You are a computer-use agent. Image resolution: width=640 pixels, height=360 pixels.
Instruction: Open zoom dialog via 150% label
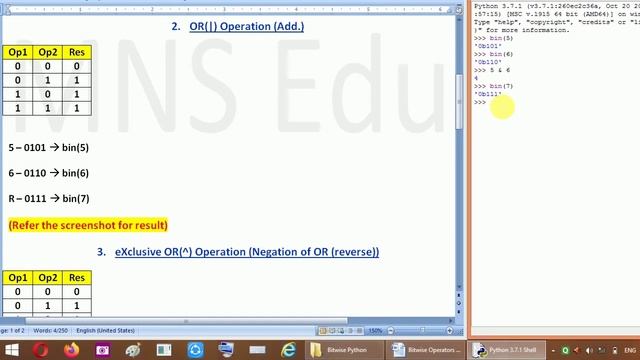[375, 331]
